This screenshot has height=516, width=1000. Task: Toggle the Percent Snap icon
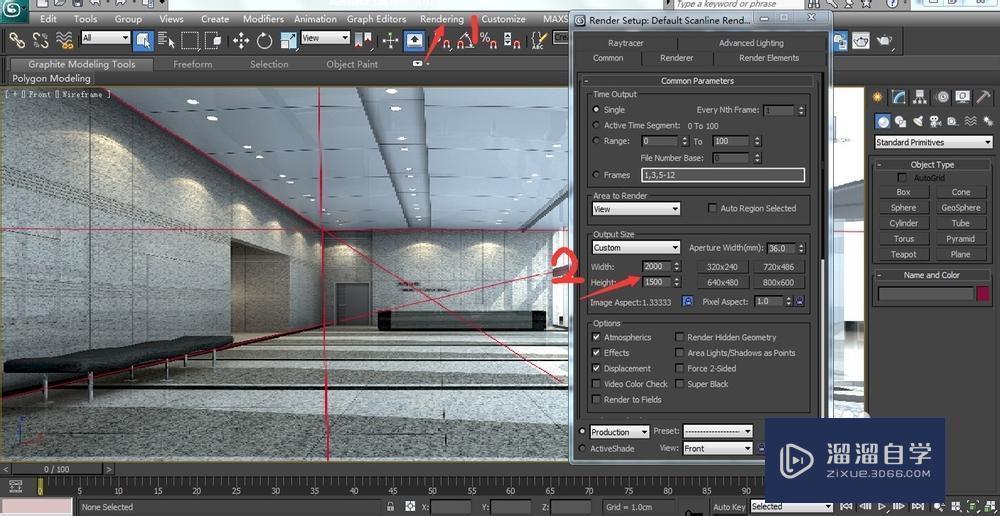(489, 41)
